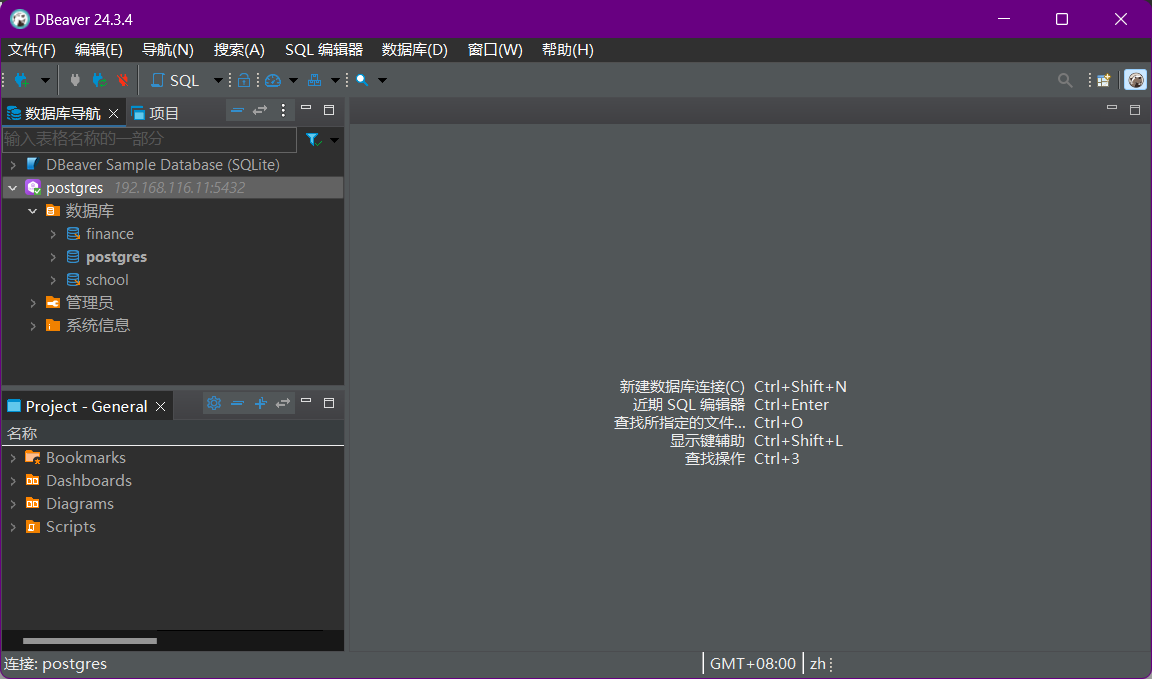
Task: Click the table name filter input field
Action: click(149, 139)
